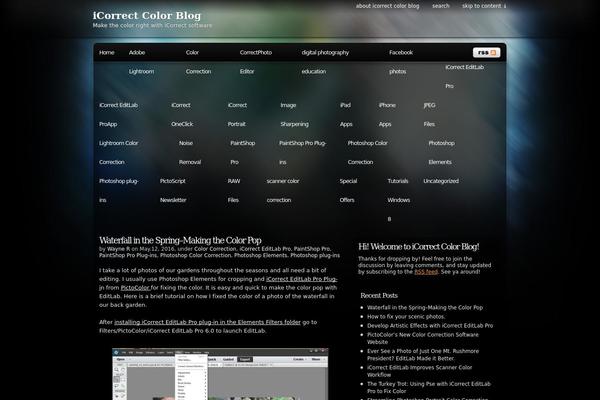The height and width of the screenshot is (400, 600).
Task: Open recent post 'Ever See a Photo of Just One Mt. Rushmore'
Action: pyautogui.click(x=423, y=355)
